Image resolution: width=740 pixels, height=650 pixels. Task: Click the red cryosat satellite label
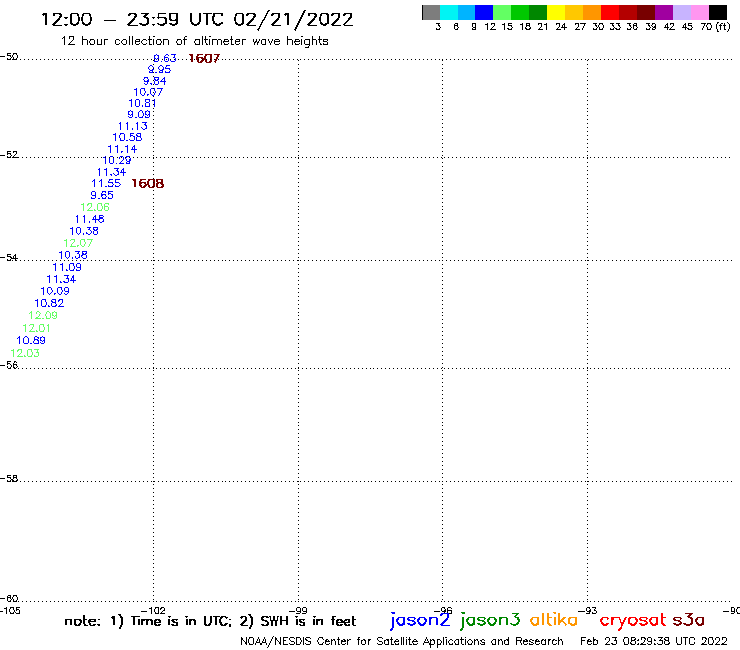(x=633, y=620)
